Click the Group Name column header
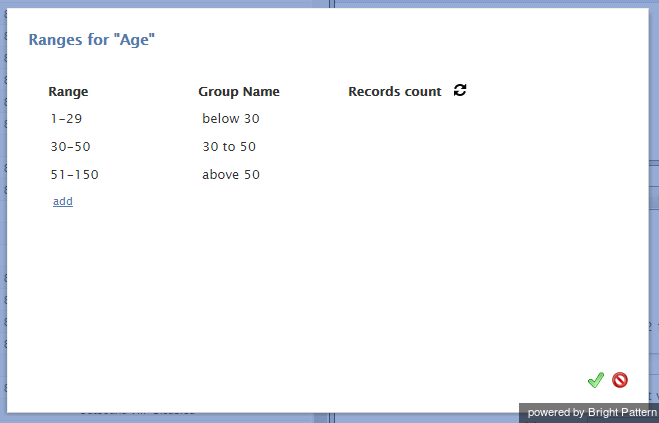Screen dimensions: 659x423 point(239,92)
